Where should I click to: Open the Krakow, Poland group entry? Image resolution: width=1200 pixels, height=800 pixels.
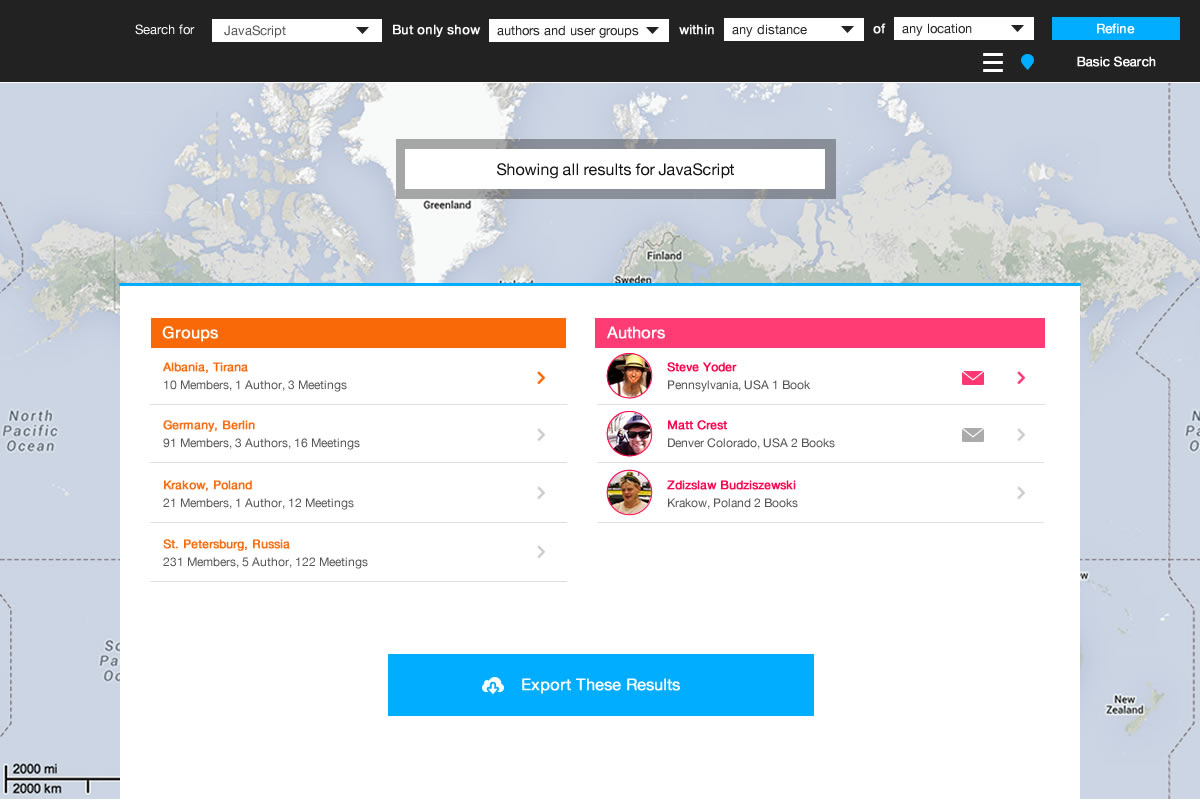tap(207, 485)
